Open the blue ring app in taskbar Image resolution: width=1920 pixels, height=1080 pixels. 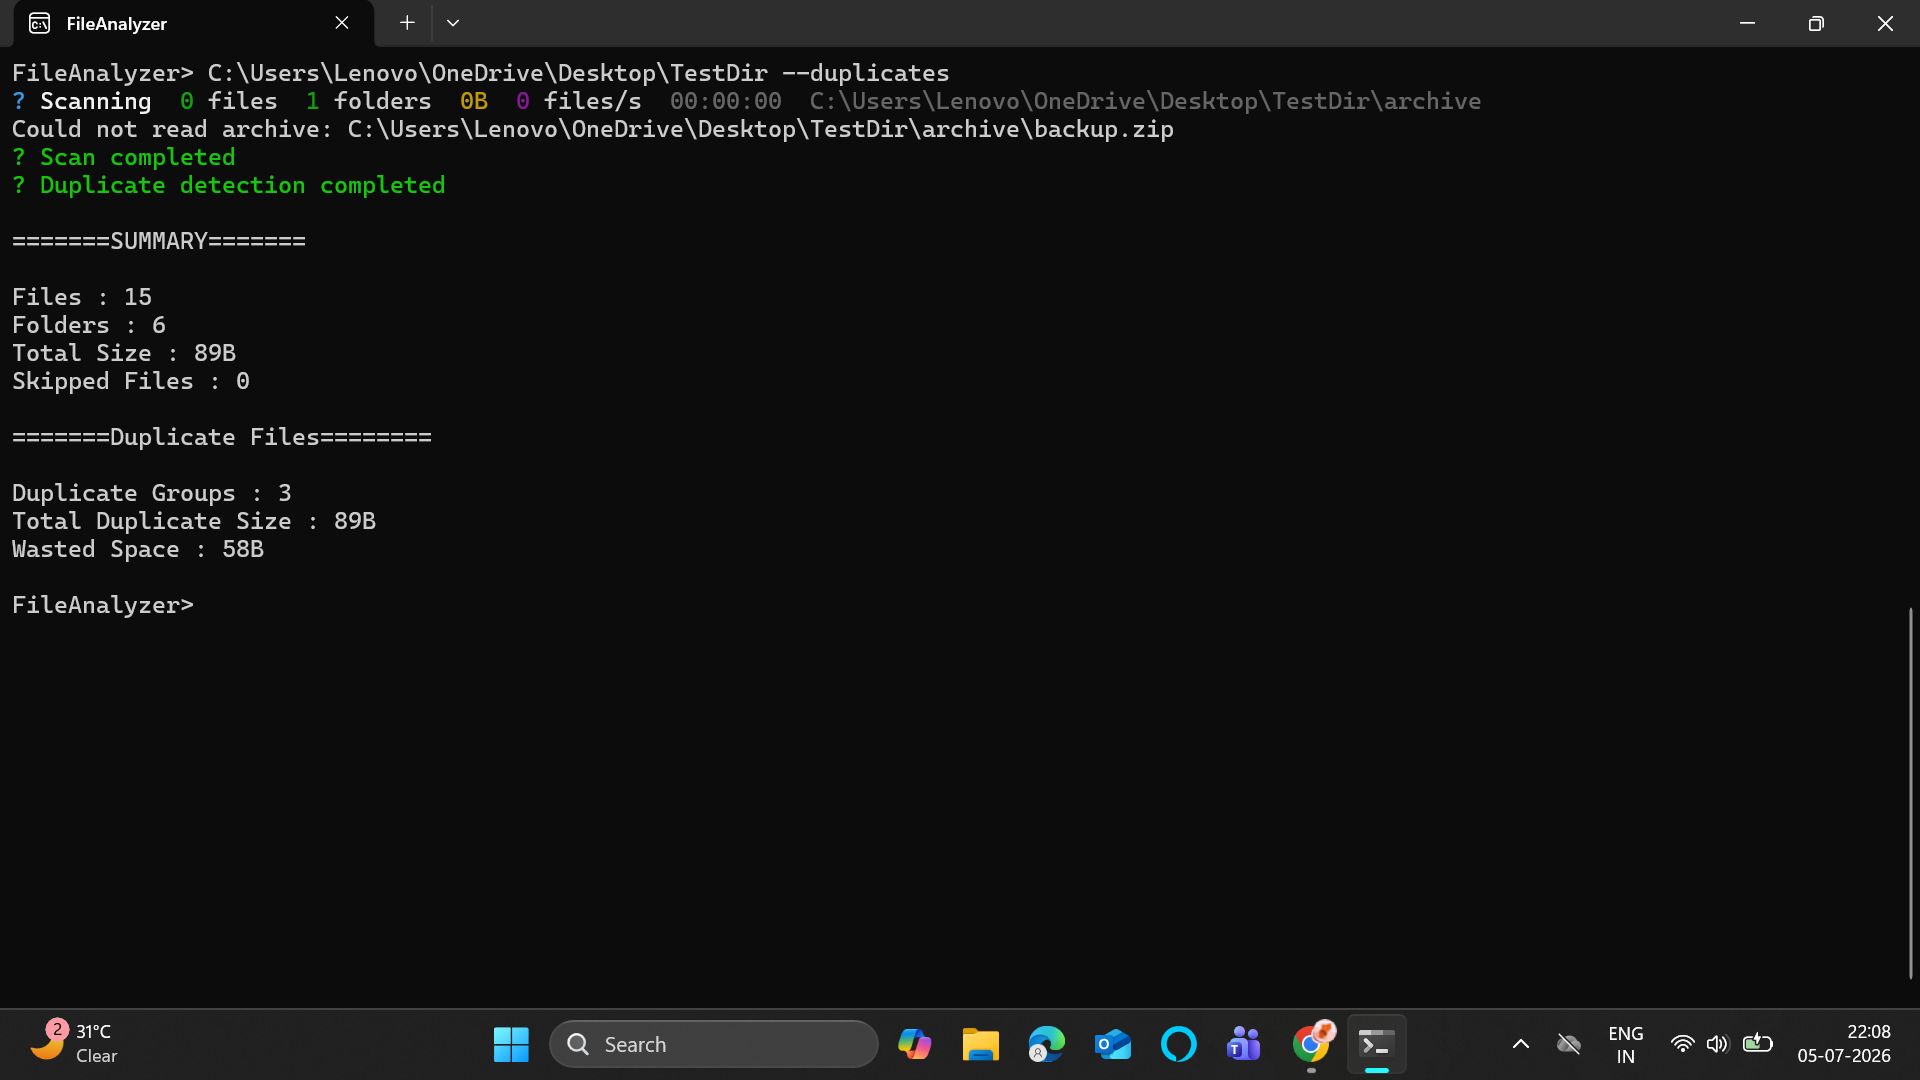(x=1178, y=1044)
